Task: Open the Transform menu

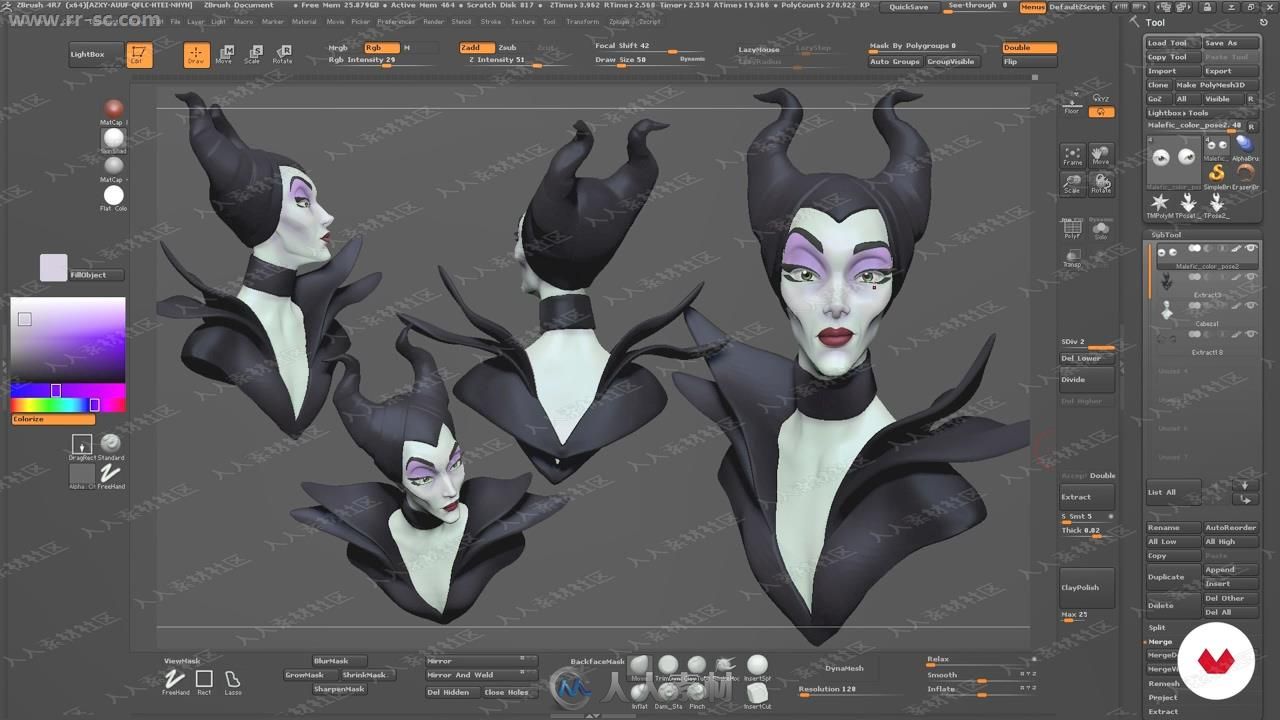Action: tap(583, 21)
